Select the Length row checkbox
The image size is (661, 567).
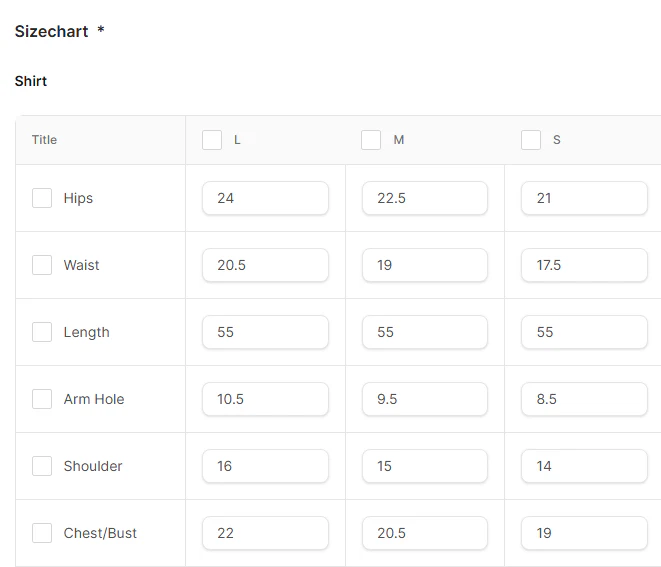tap(42, 332)
